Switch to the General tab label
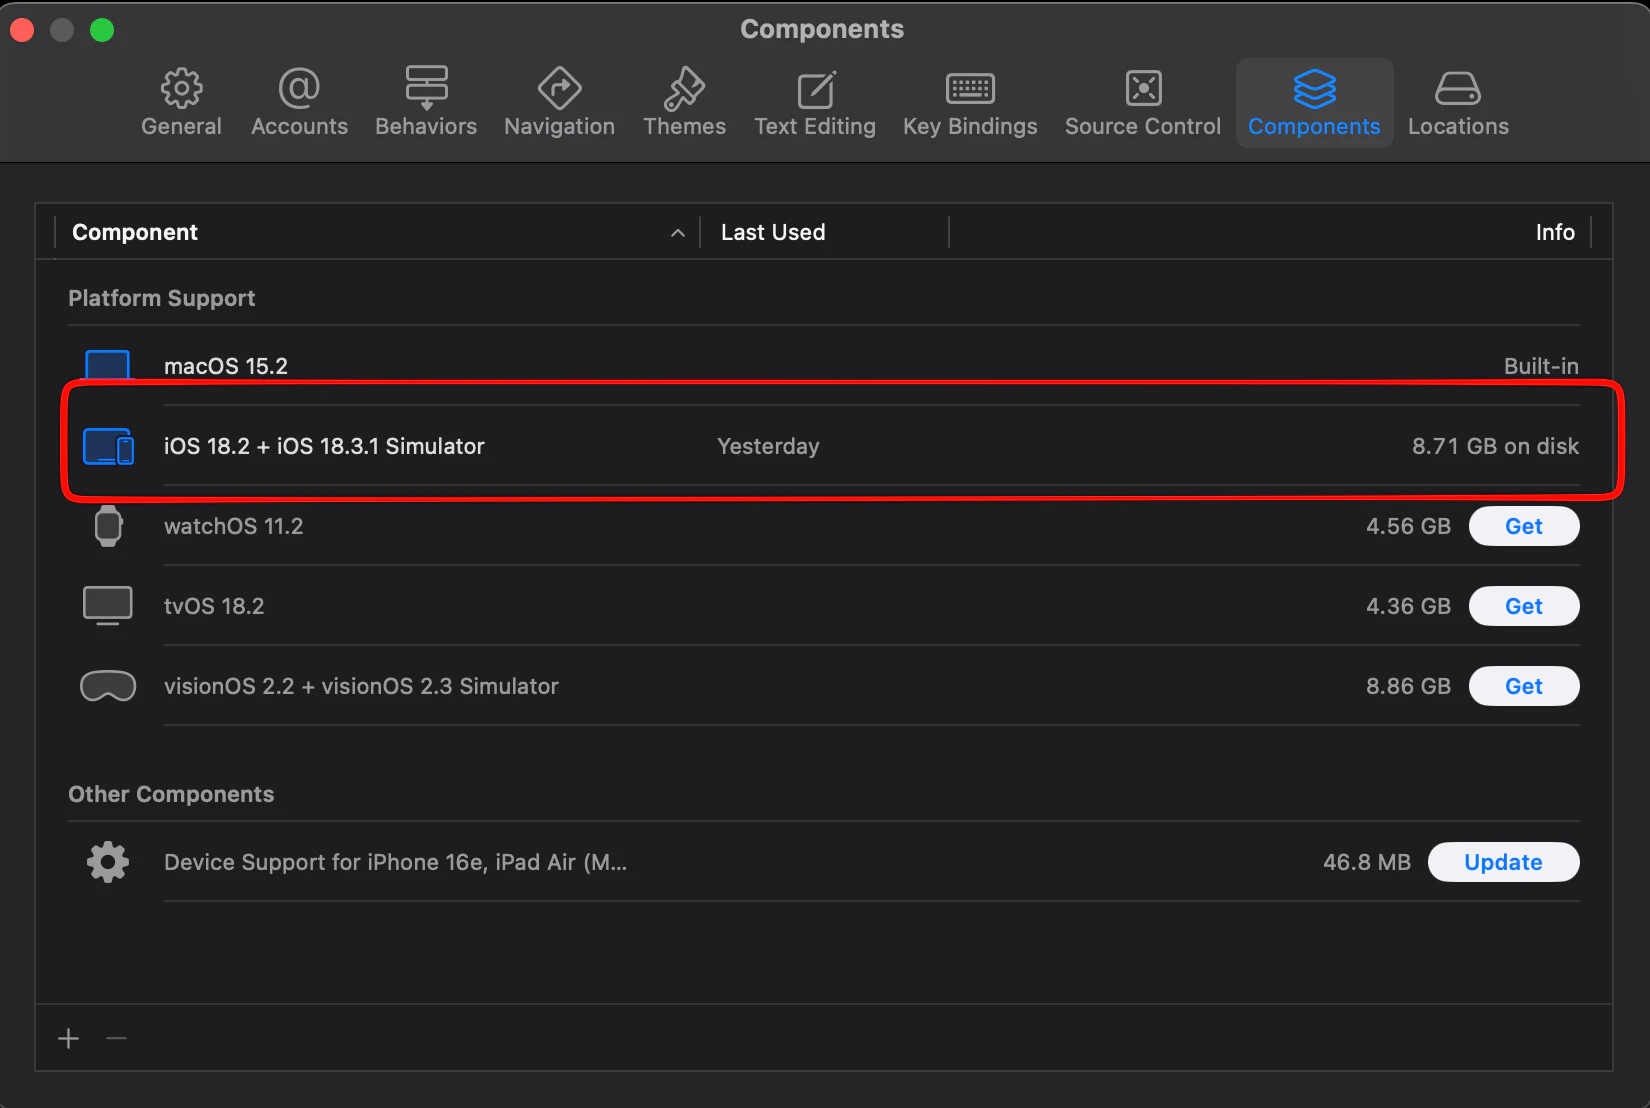Image resolution: width=1650 pixels, height=1108 pixels. coord(181,127)
